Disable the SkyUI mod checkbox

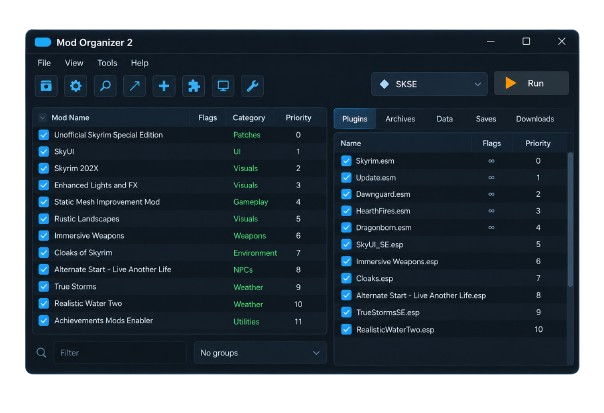(44, 151)
